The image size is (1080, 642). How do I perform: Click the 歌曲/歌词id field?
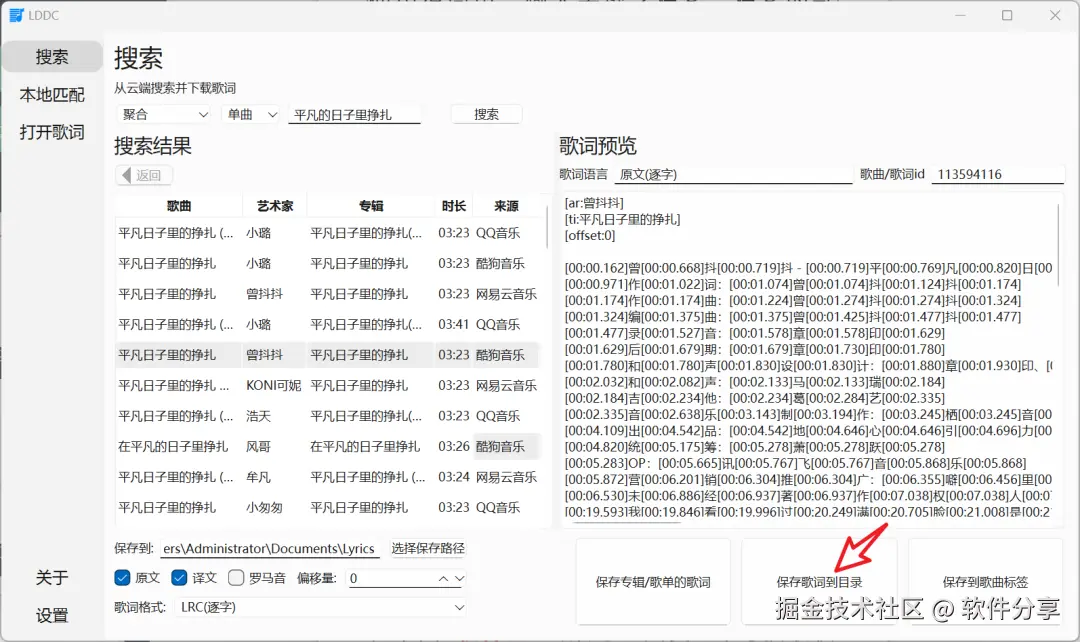998,174
